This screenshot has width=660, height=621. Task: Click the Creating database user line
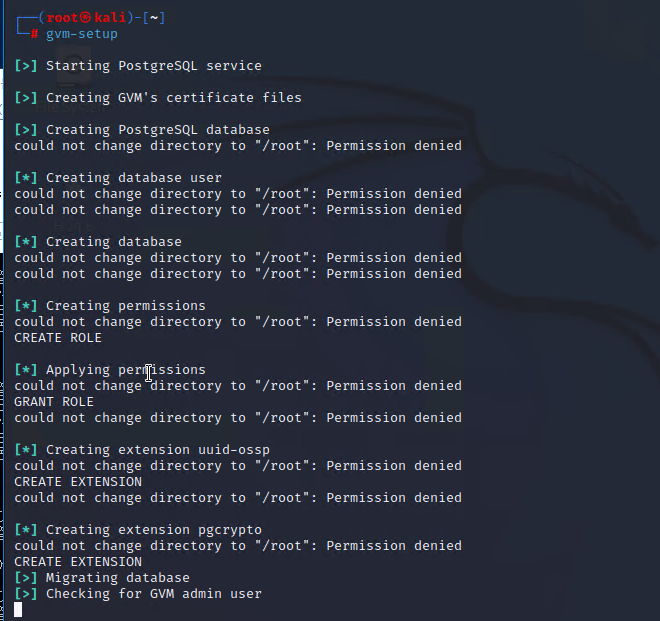133,178
